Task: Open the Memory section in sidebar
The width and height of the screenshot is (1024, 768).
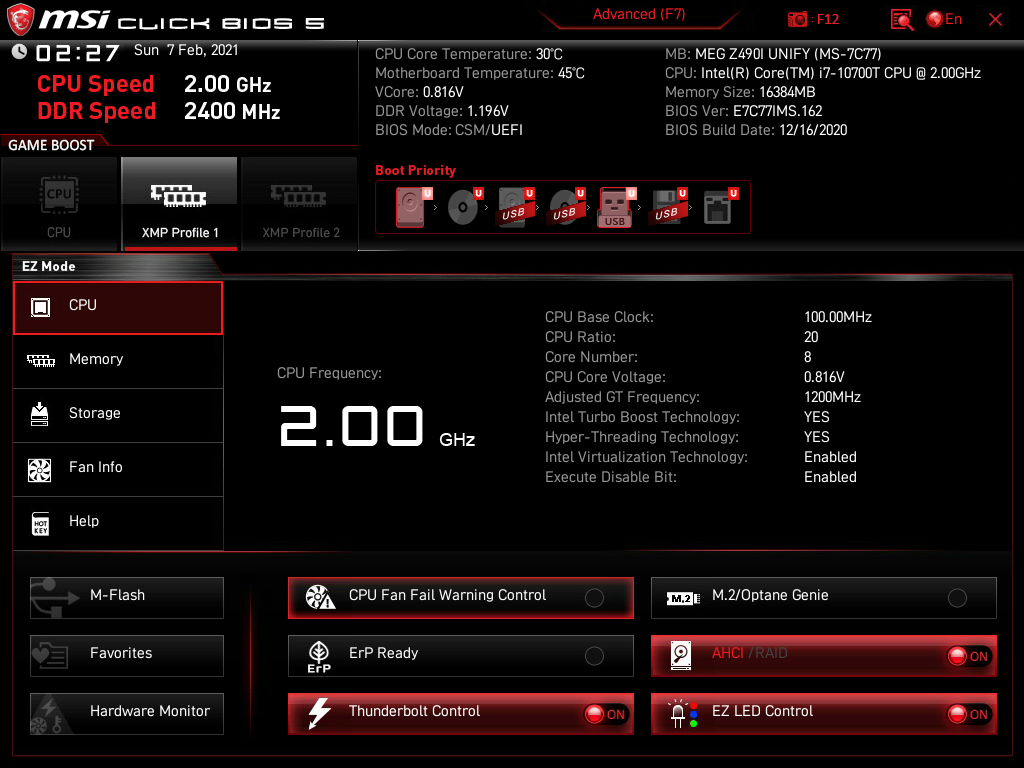Action: click(118, 360)
